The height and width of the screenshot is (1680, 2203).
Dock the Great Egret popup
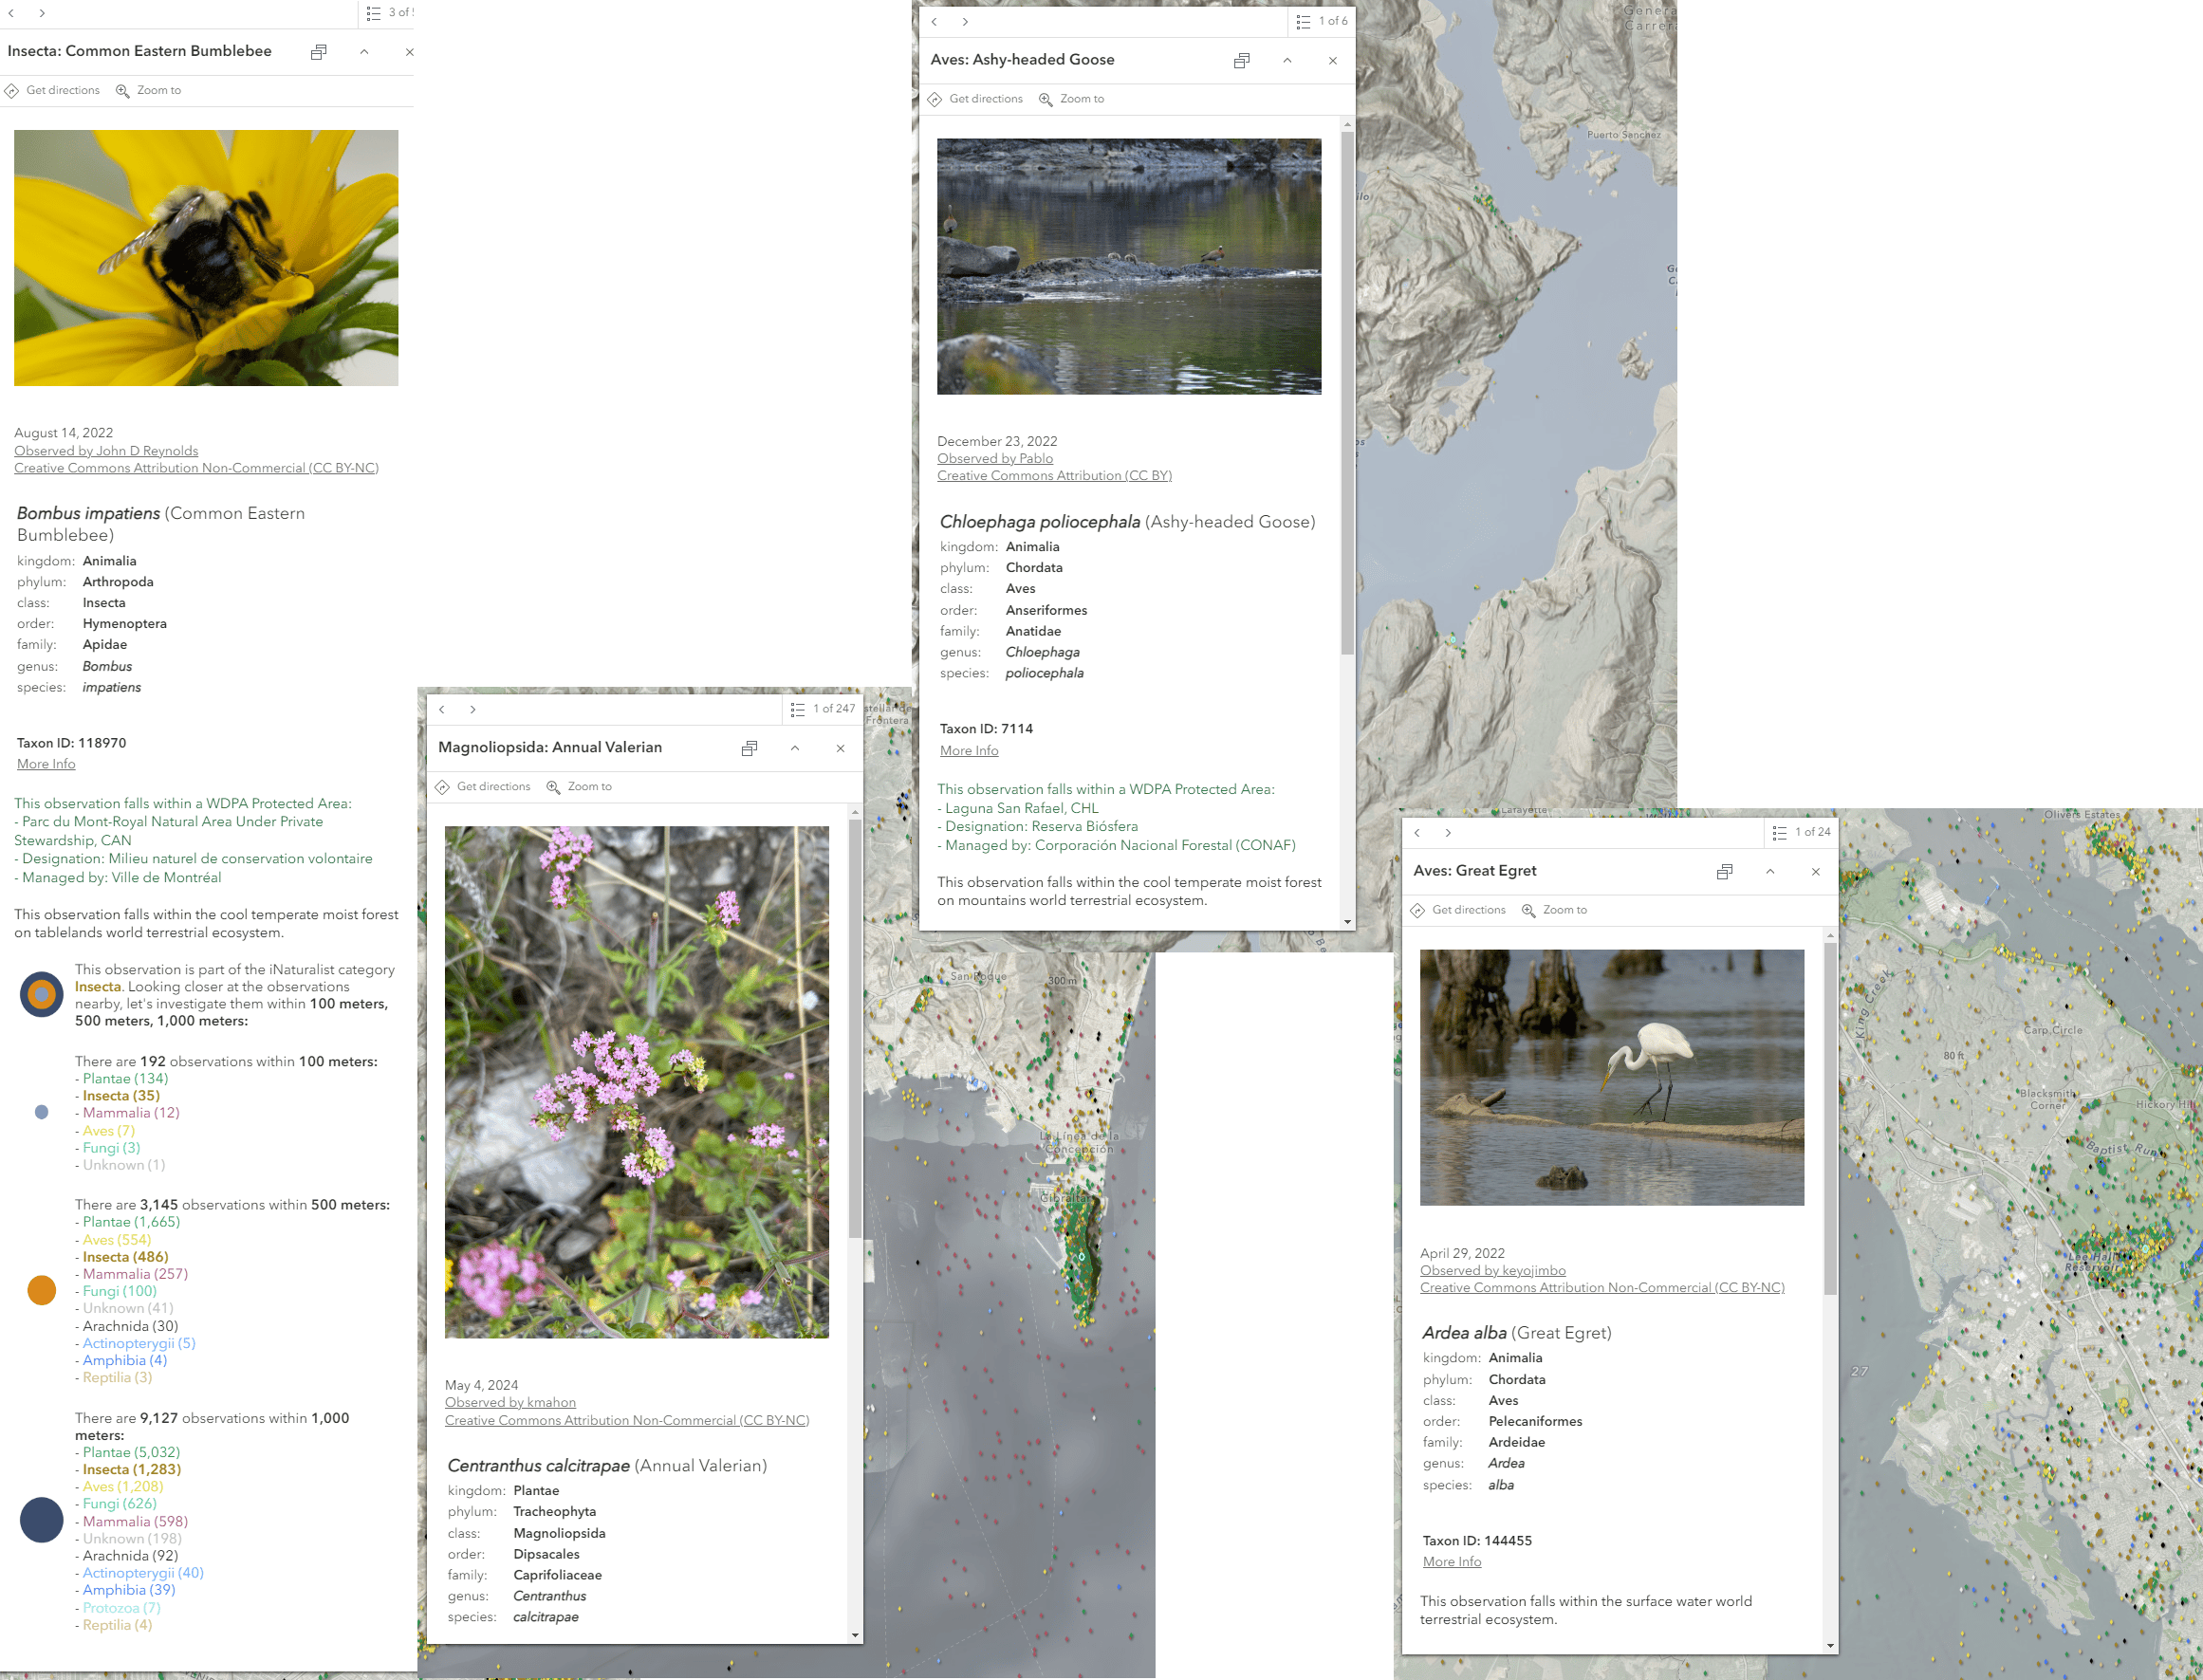(x=1724, y=872)
